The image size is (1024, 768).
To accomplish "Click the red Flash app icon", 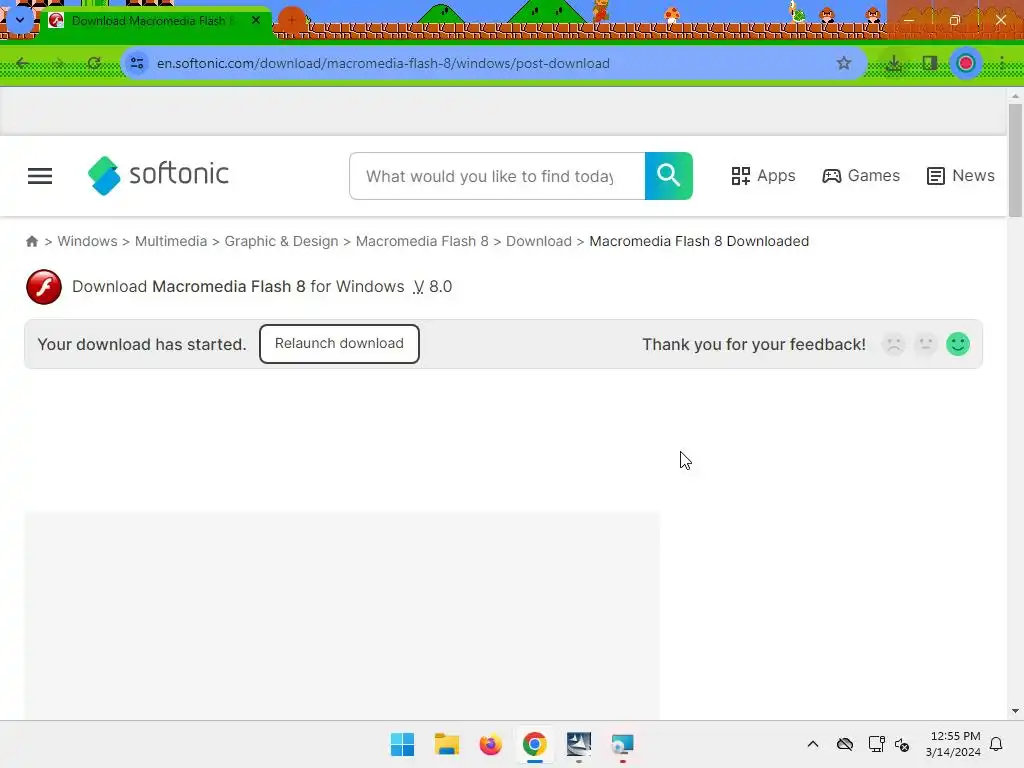I will coord(44,287).
